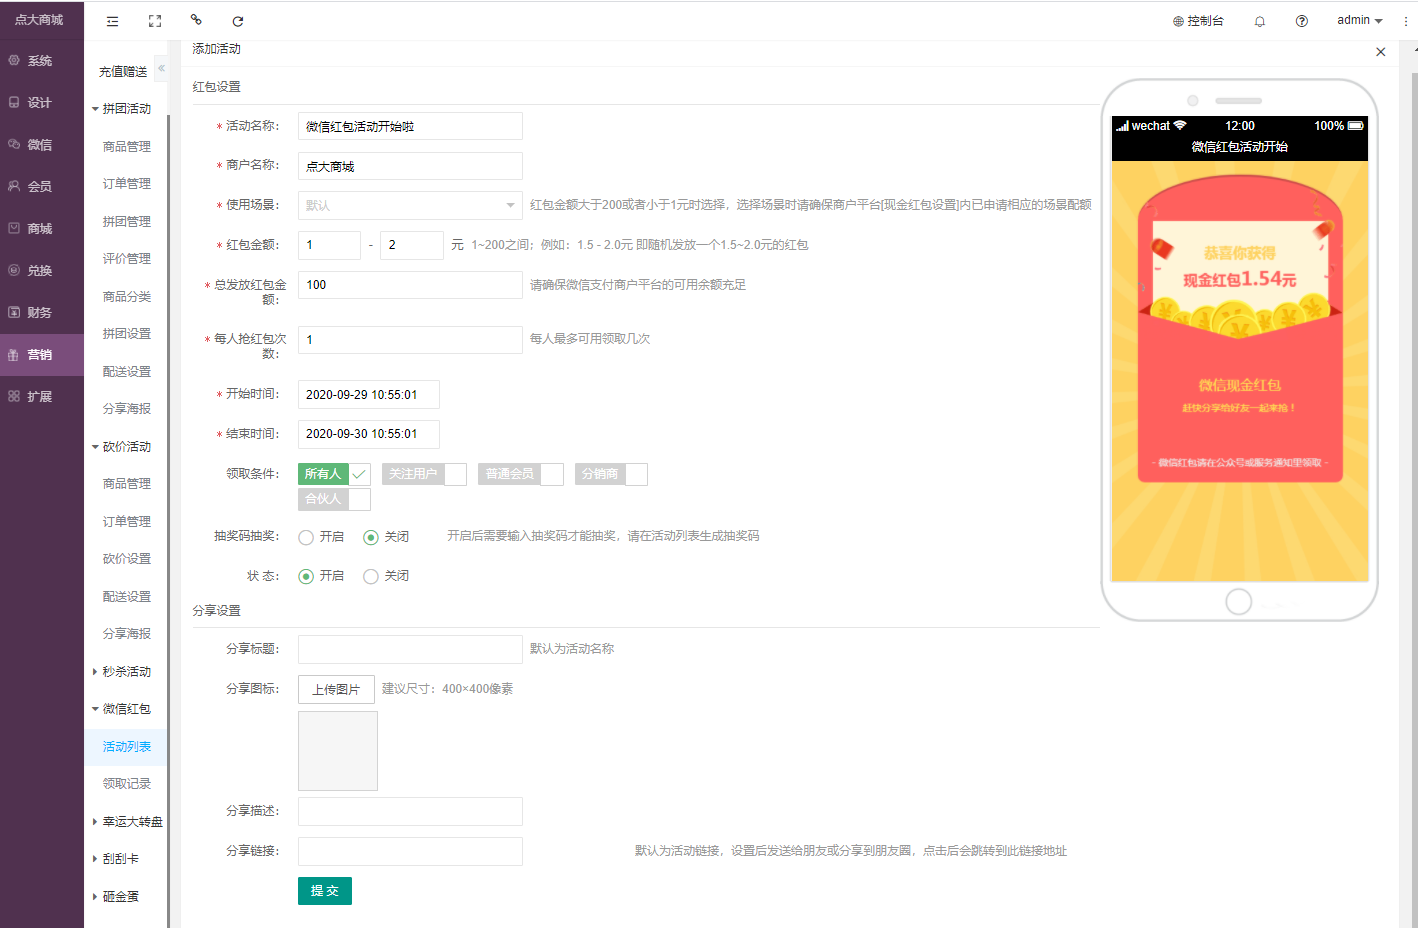The width and height of the screenshot is (1418, 928).
Task: Click the 商户名称 input field
Action: (x=410, y=166)
